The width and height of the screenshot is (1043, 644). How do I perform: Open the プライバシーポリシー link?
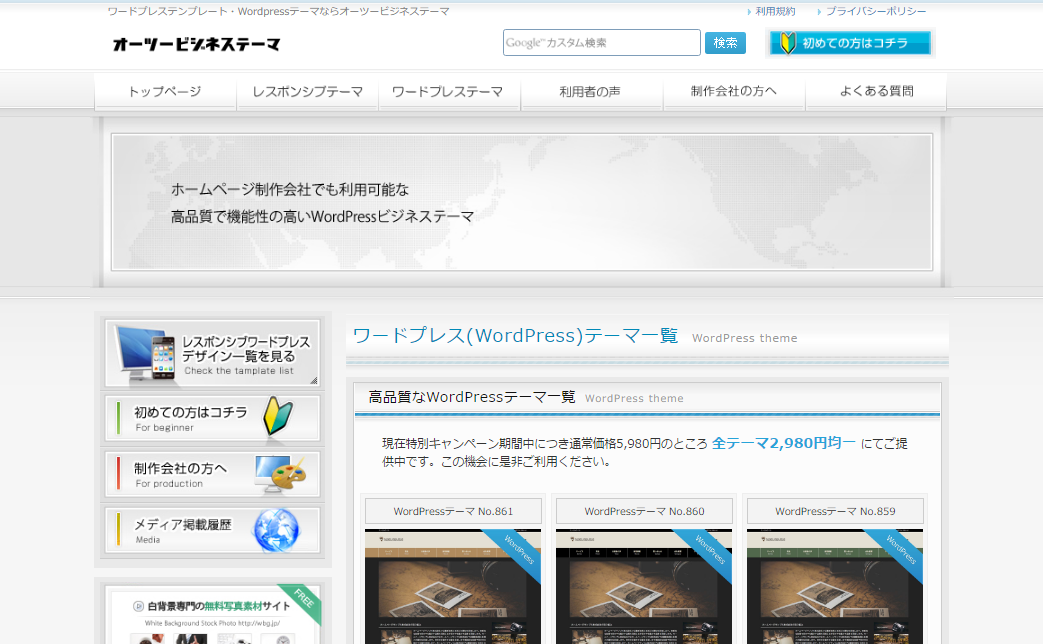875,11
